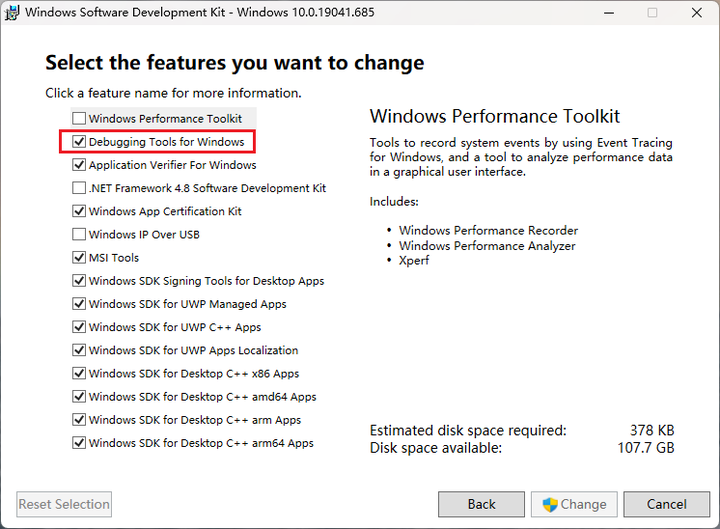The width and height of the screenshot is (720, 529).
Task: Toggle Windows SDK for Desktop C++ arm Apps
Action: 79,420
